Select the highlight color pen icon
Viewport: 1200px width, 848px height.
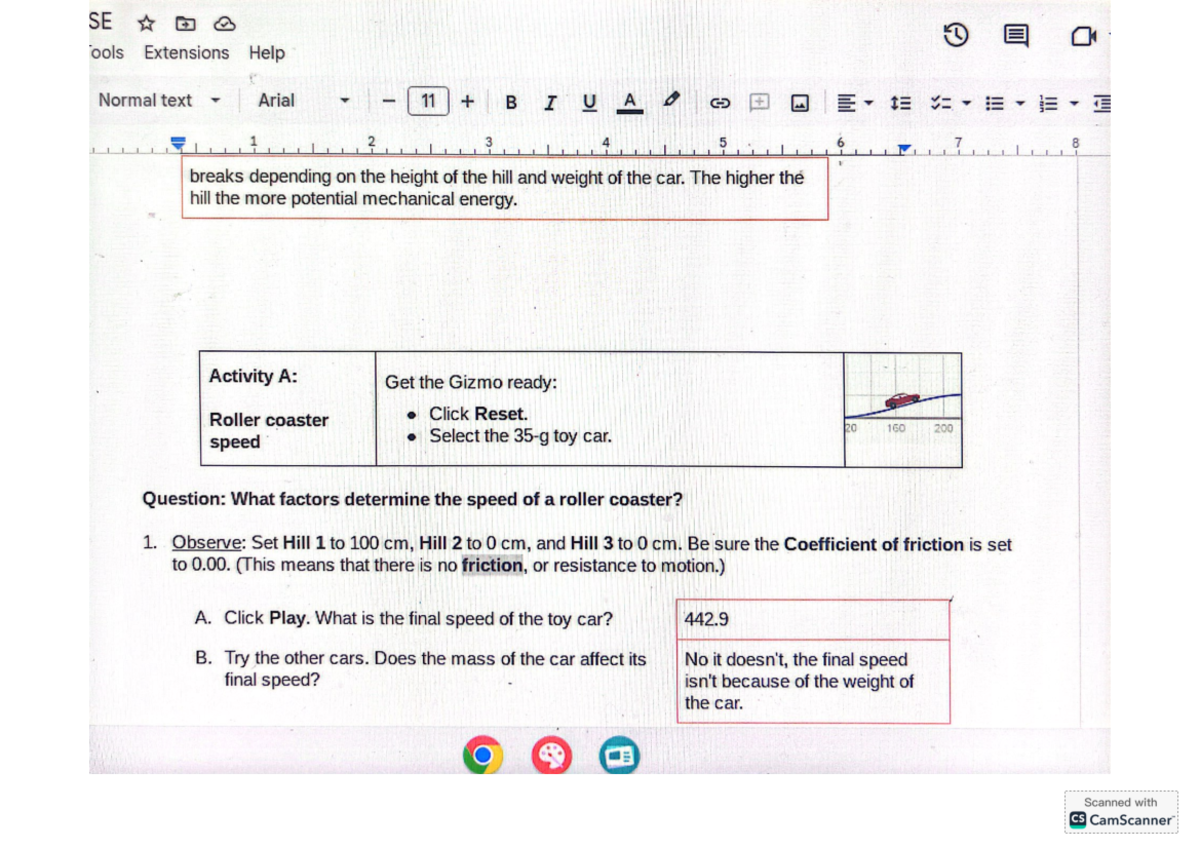click(x=672, y=100)
